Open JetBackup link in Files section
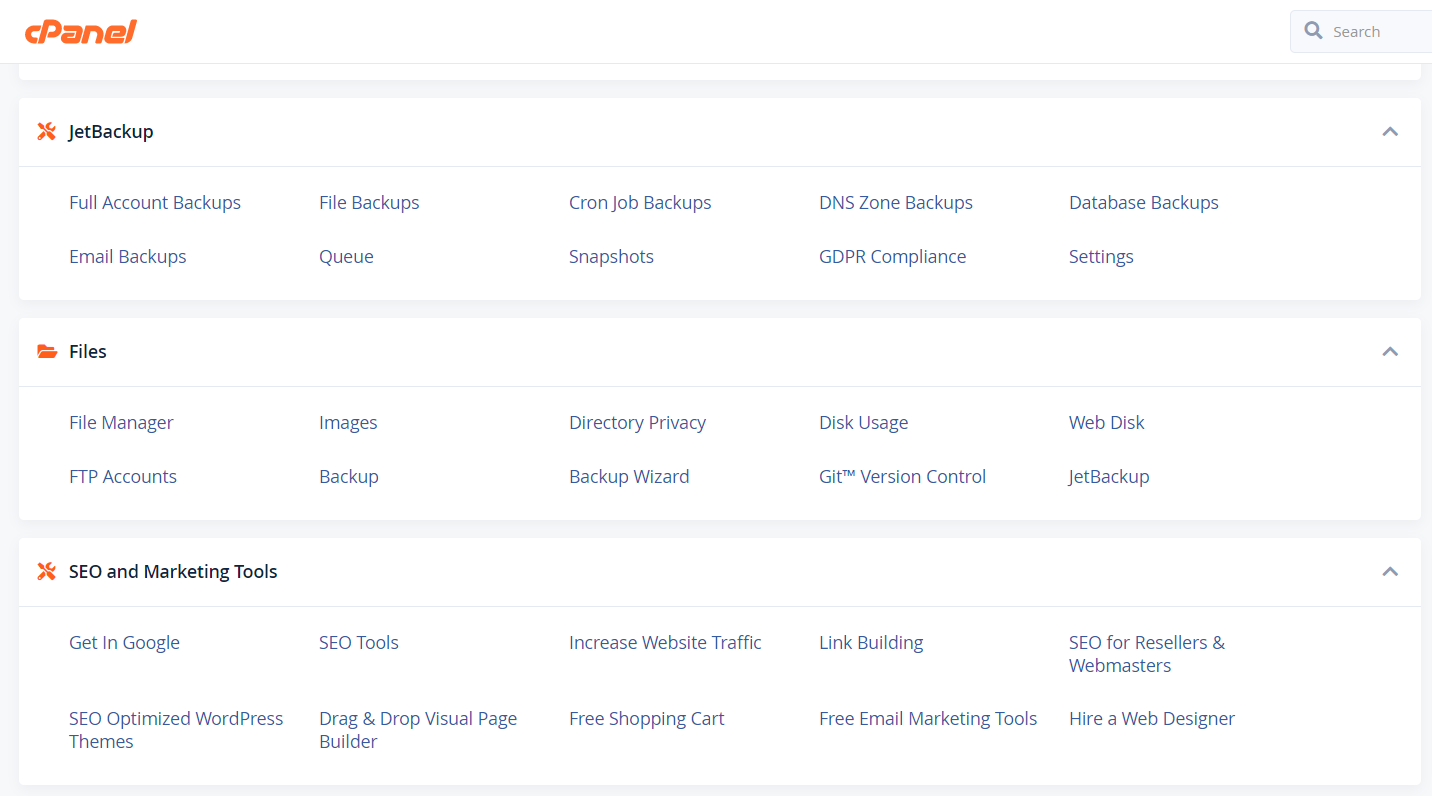Image resolution: width=1432 pixels, height=796 pixels. point(1109,476)
